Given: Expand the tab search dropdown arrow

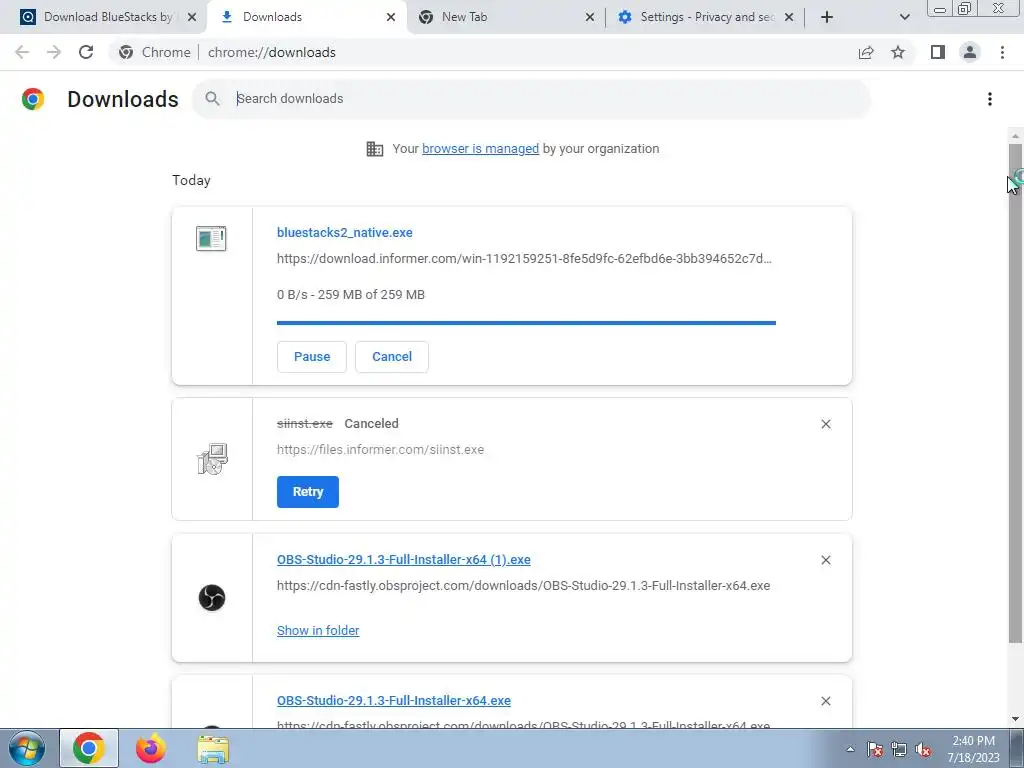Looking at the screenshot, I should coord(904,17).
